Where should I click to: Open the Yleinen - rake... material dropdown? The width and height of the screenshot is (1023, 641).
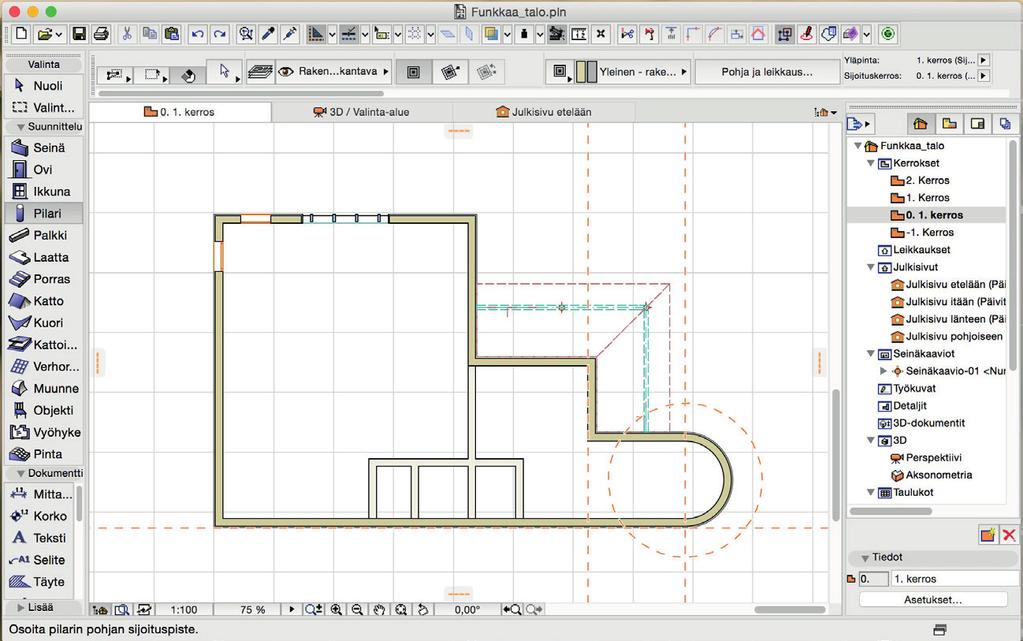point(684,72)
